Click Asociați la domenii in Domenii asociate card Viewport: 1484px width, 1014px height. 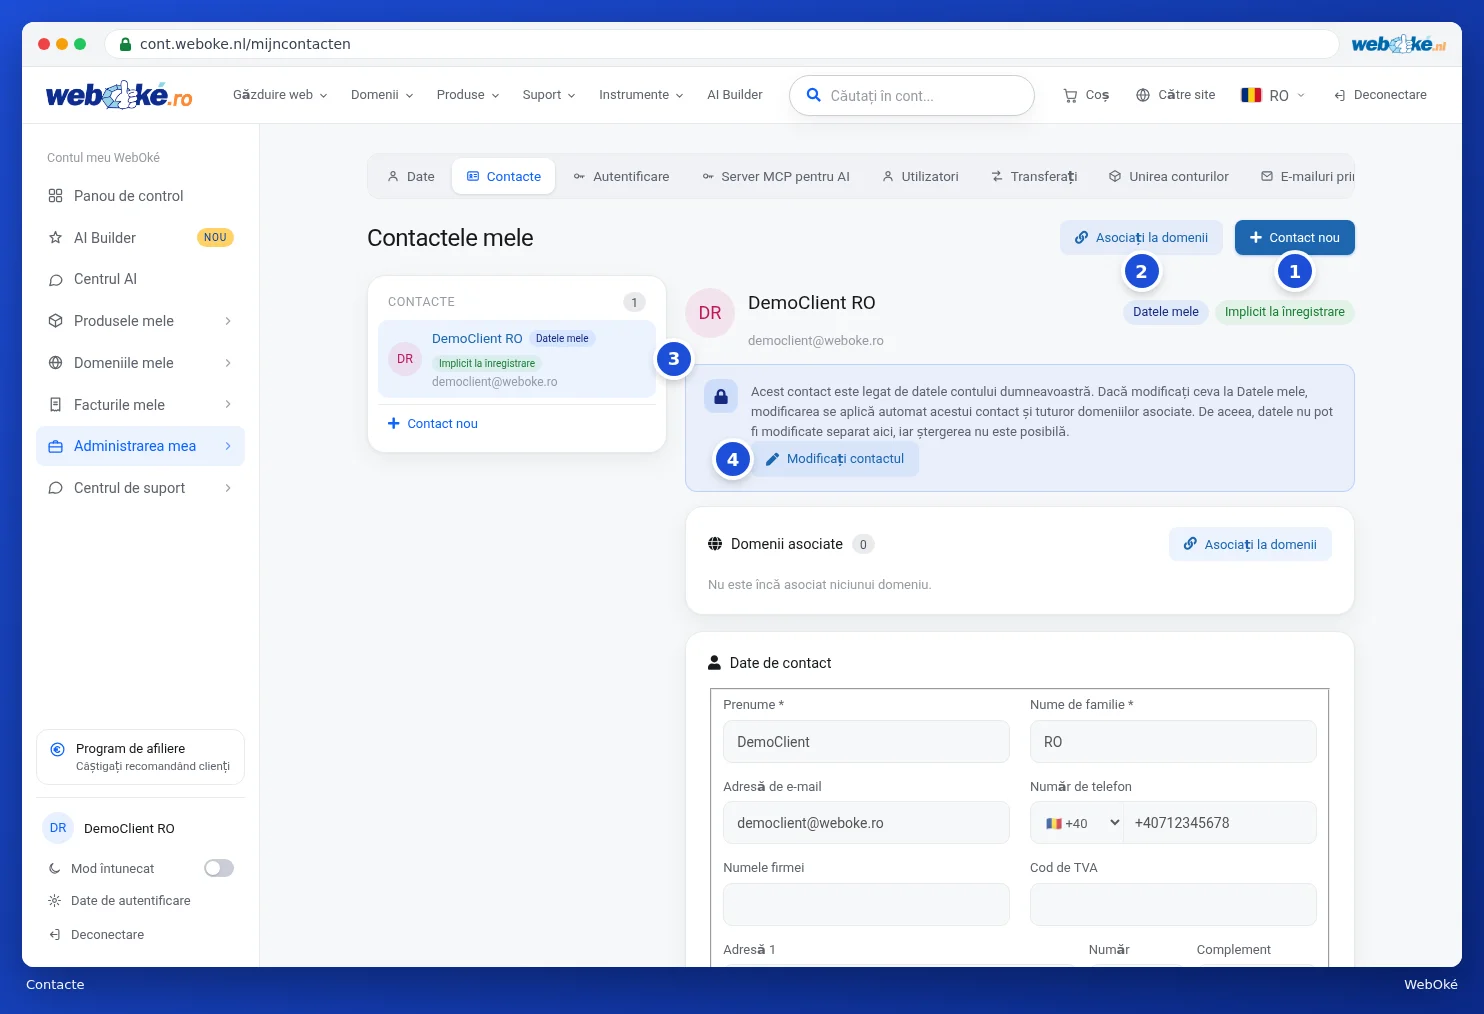click(x=1250, y=544)
